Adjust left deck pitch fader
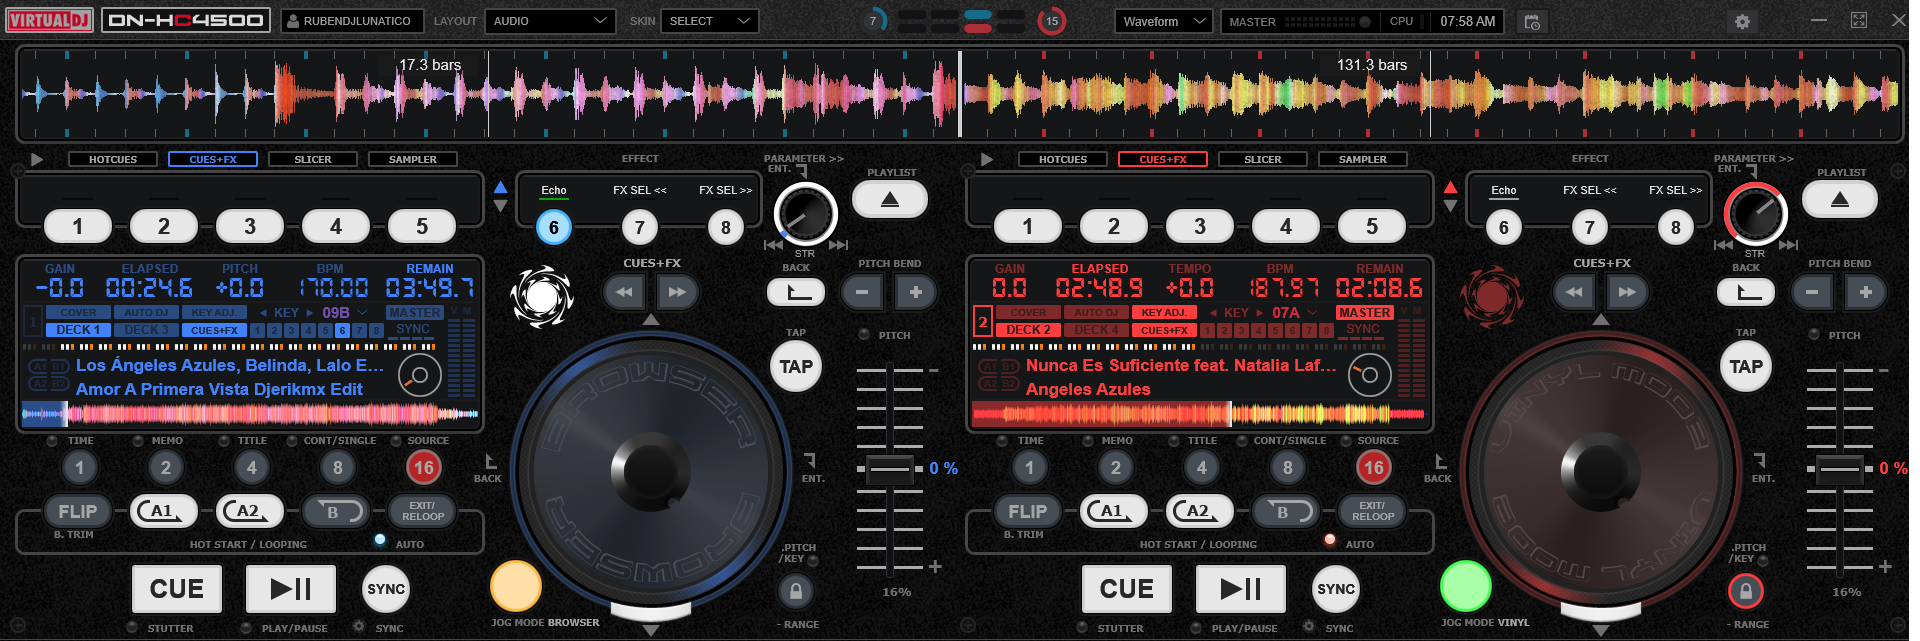The width and height of the screenshot is (1920, 641). pyautogui.click(x=889, y=468)
